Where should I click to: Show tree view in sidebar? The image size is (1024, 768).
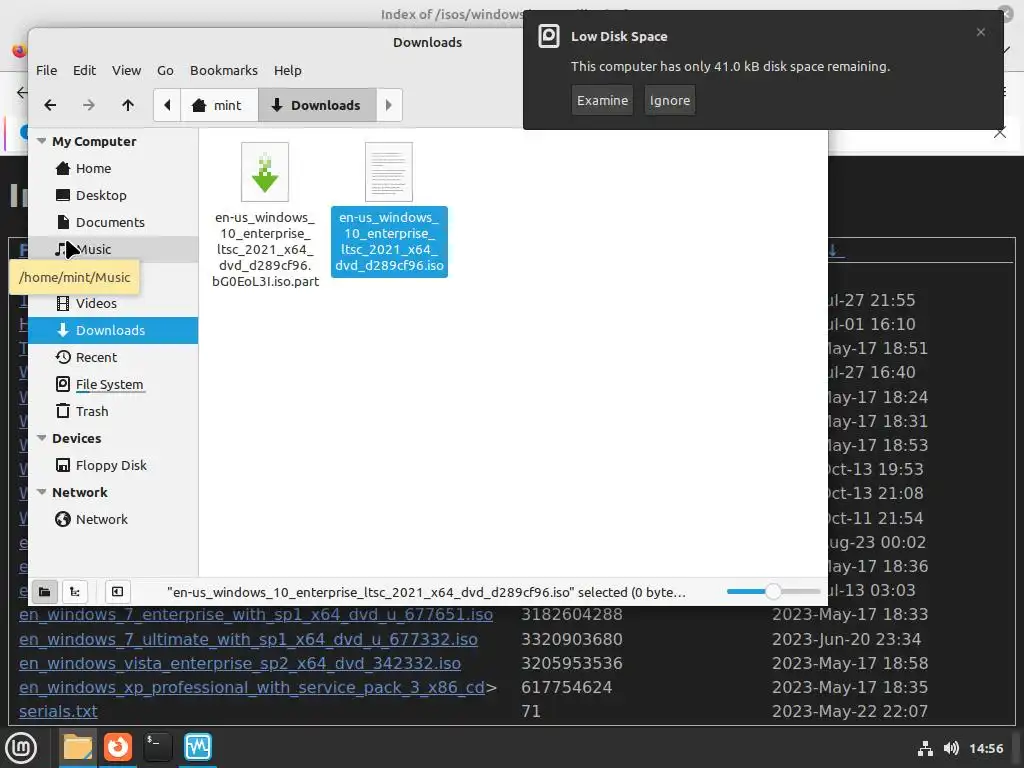(x=75, y=592)
